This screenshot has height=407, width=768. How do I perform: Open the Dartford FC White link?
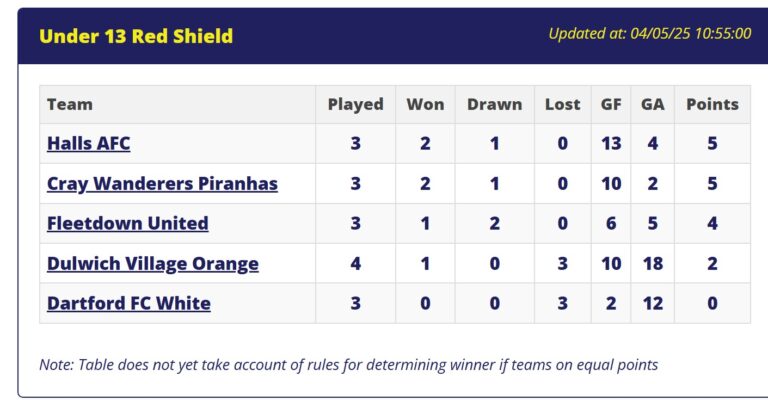pyautogui.click(x=129, y=303)
